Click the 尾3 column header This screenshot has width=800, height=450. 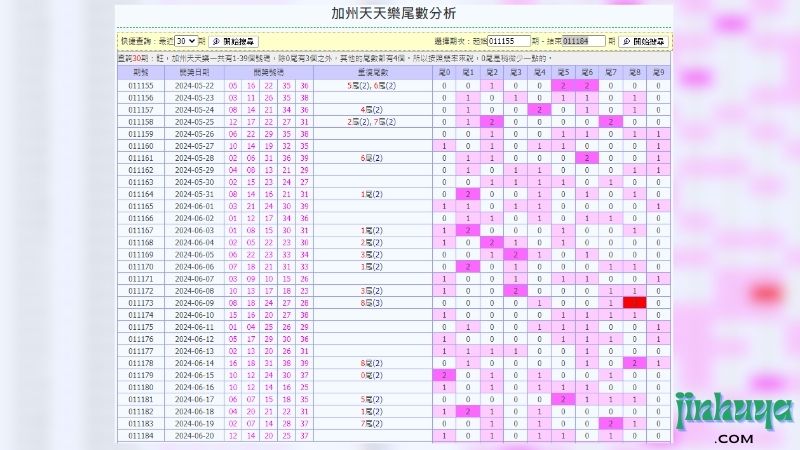pyautogui.click(x=516, y=73)
